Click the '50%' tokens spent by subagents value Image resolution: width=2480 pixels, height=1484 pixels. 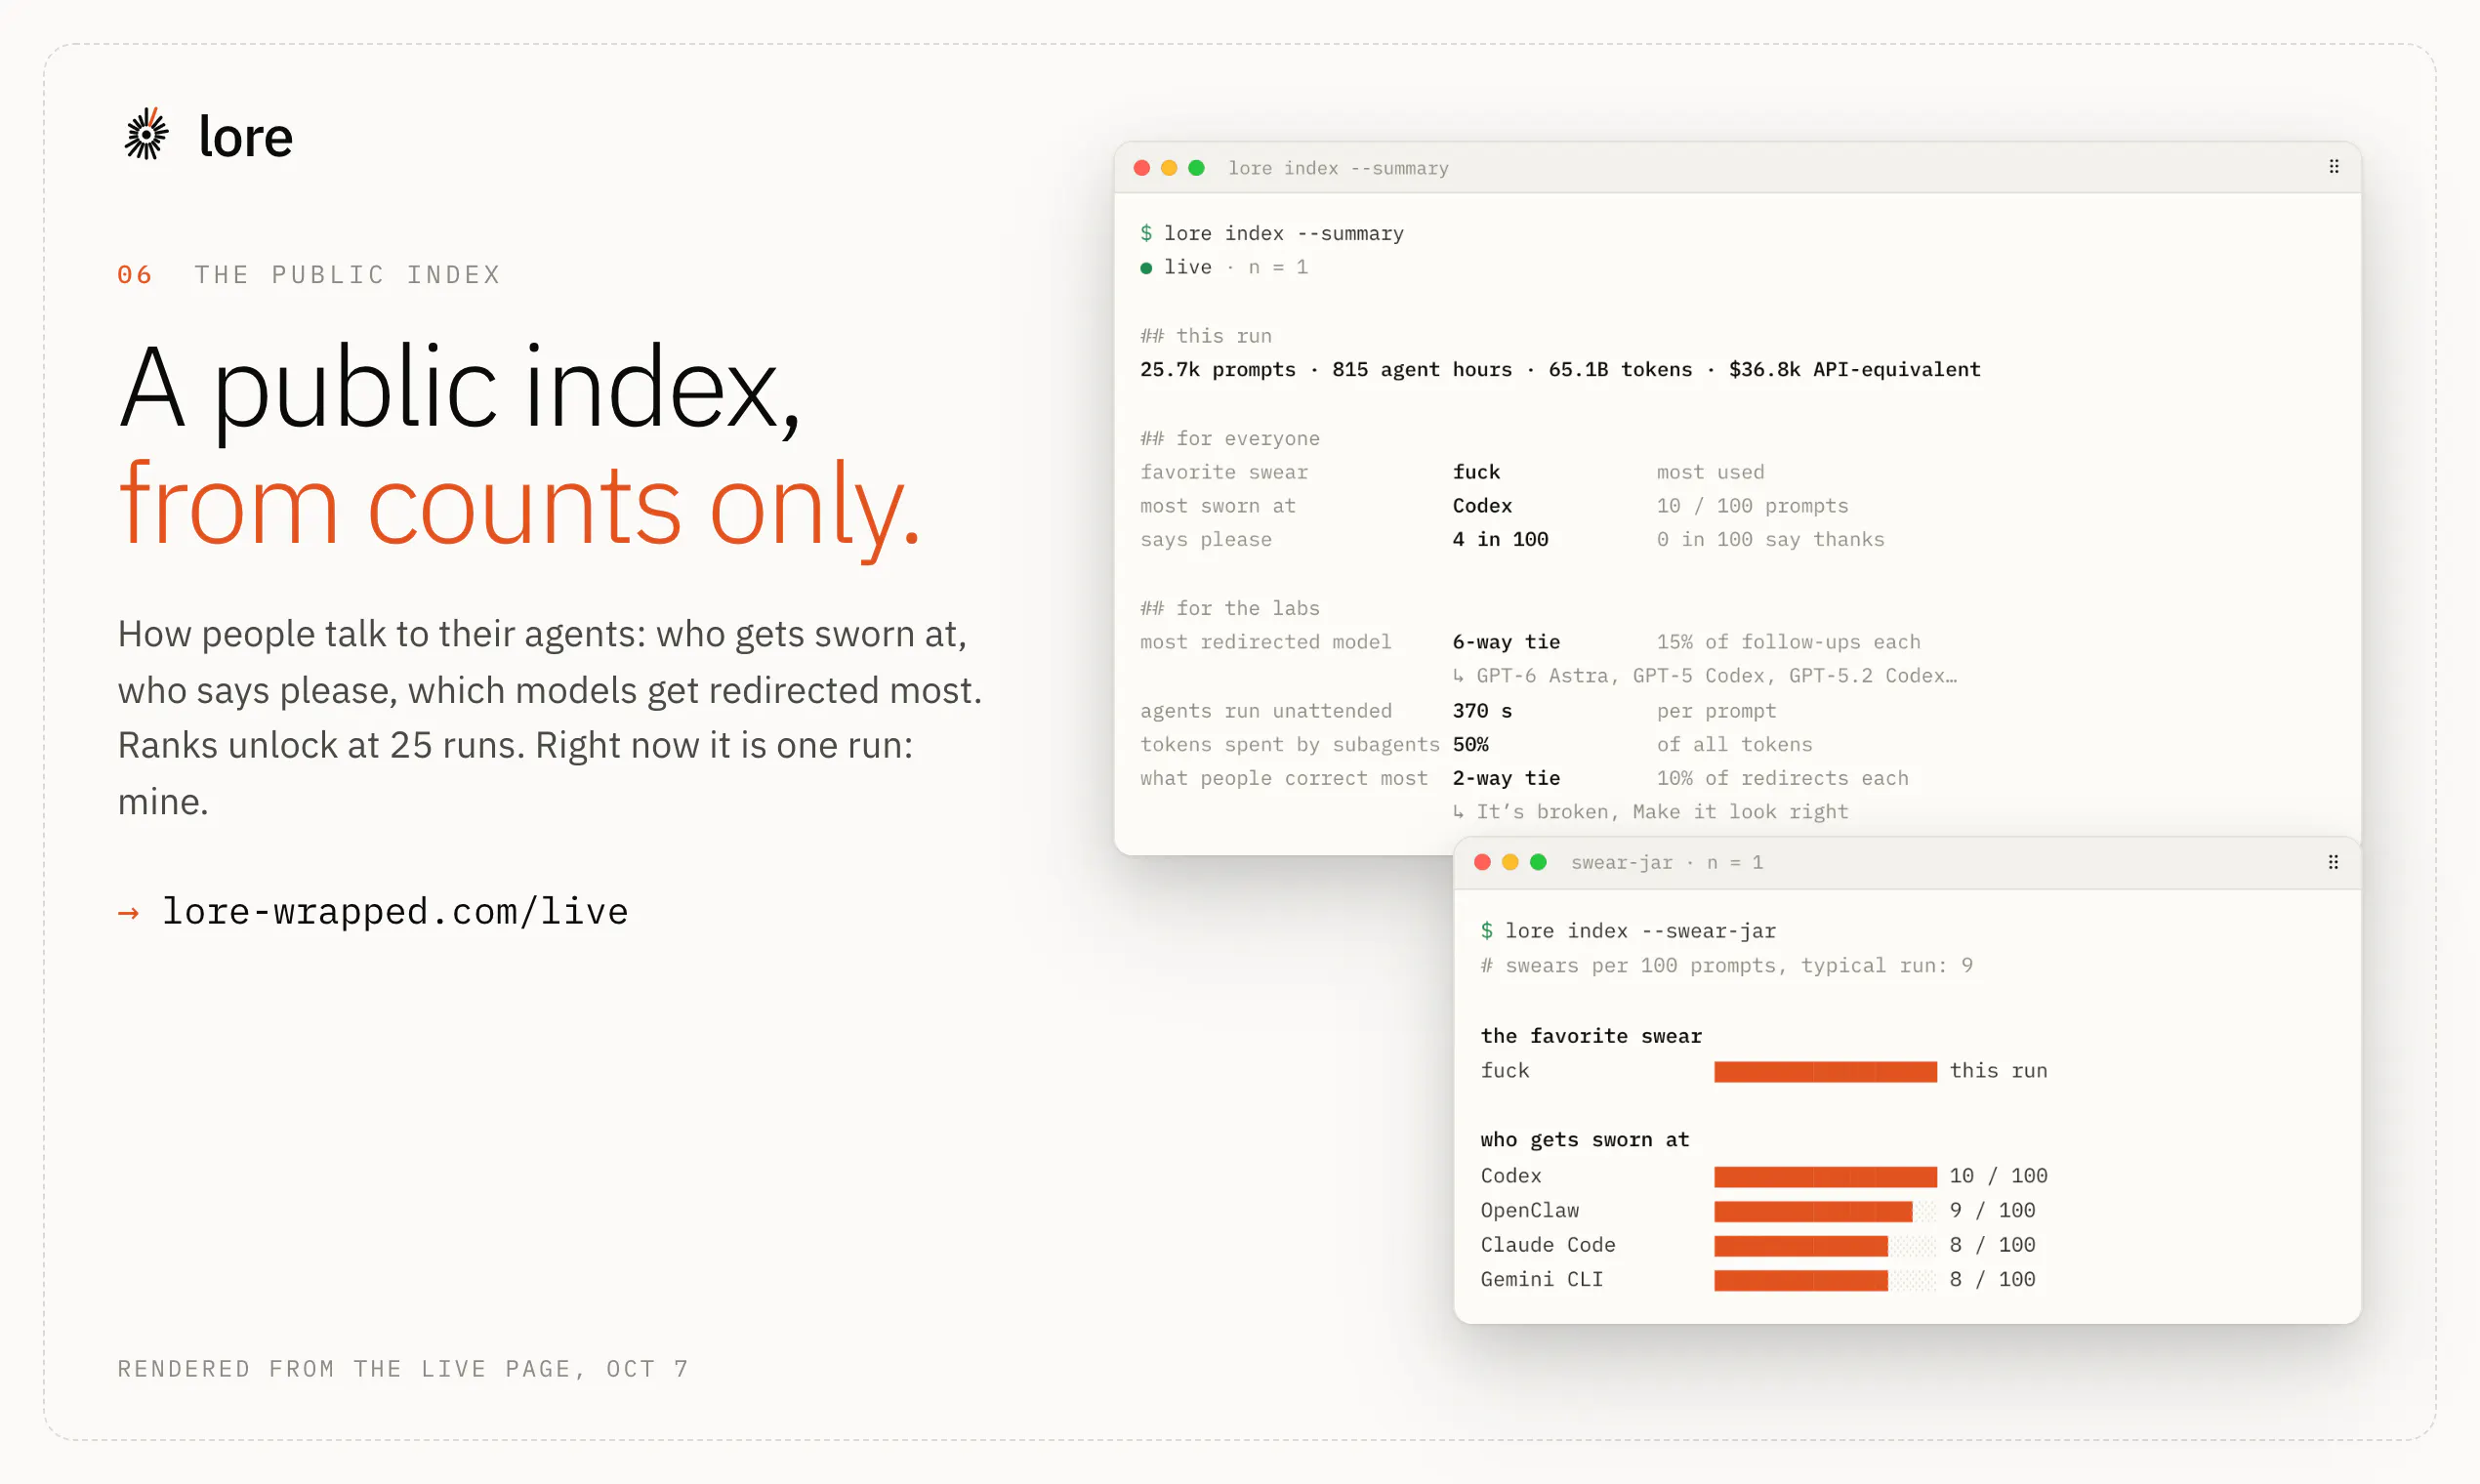click(1470, 745)
